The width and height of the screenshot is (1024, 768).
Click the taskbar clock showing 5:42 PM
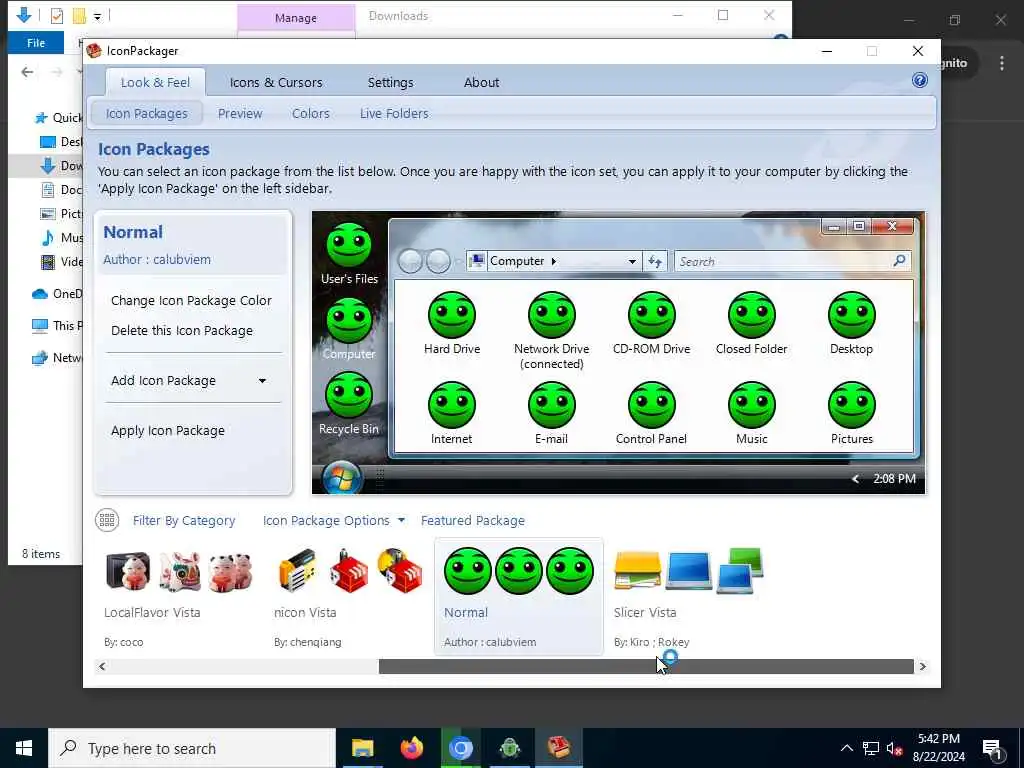coord(939,748)
